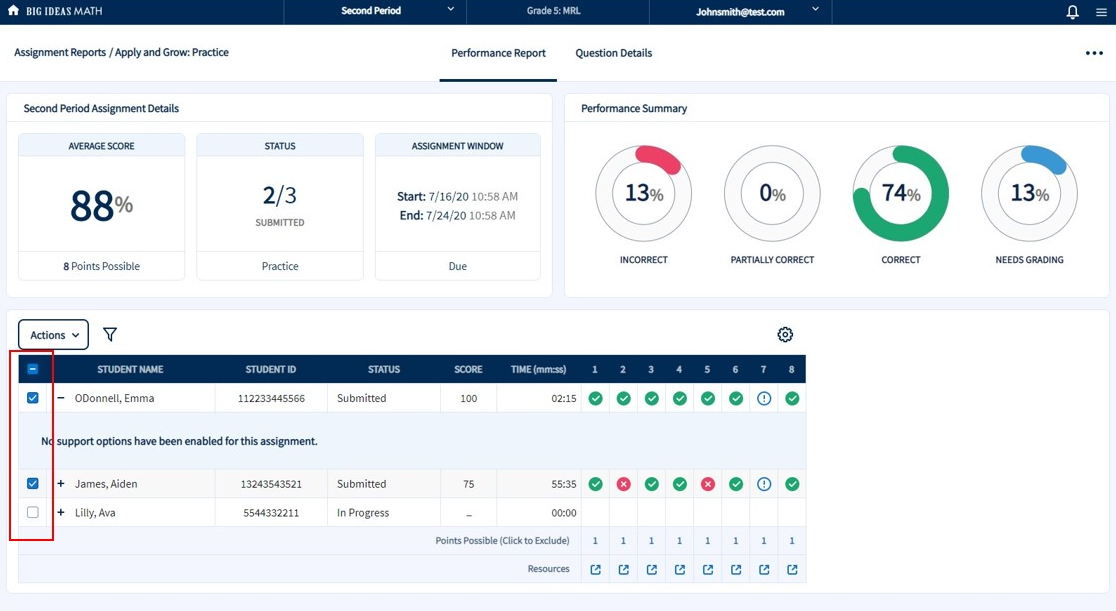Open table settings gear icon
The width and height of the screenshot is (1116, 611).
point(785,335)
